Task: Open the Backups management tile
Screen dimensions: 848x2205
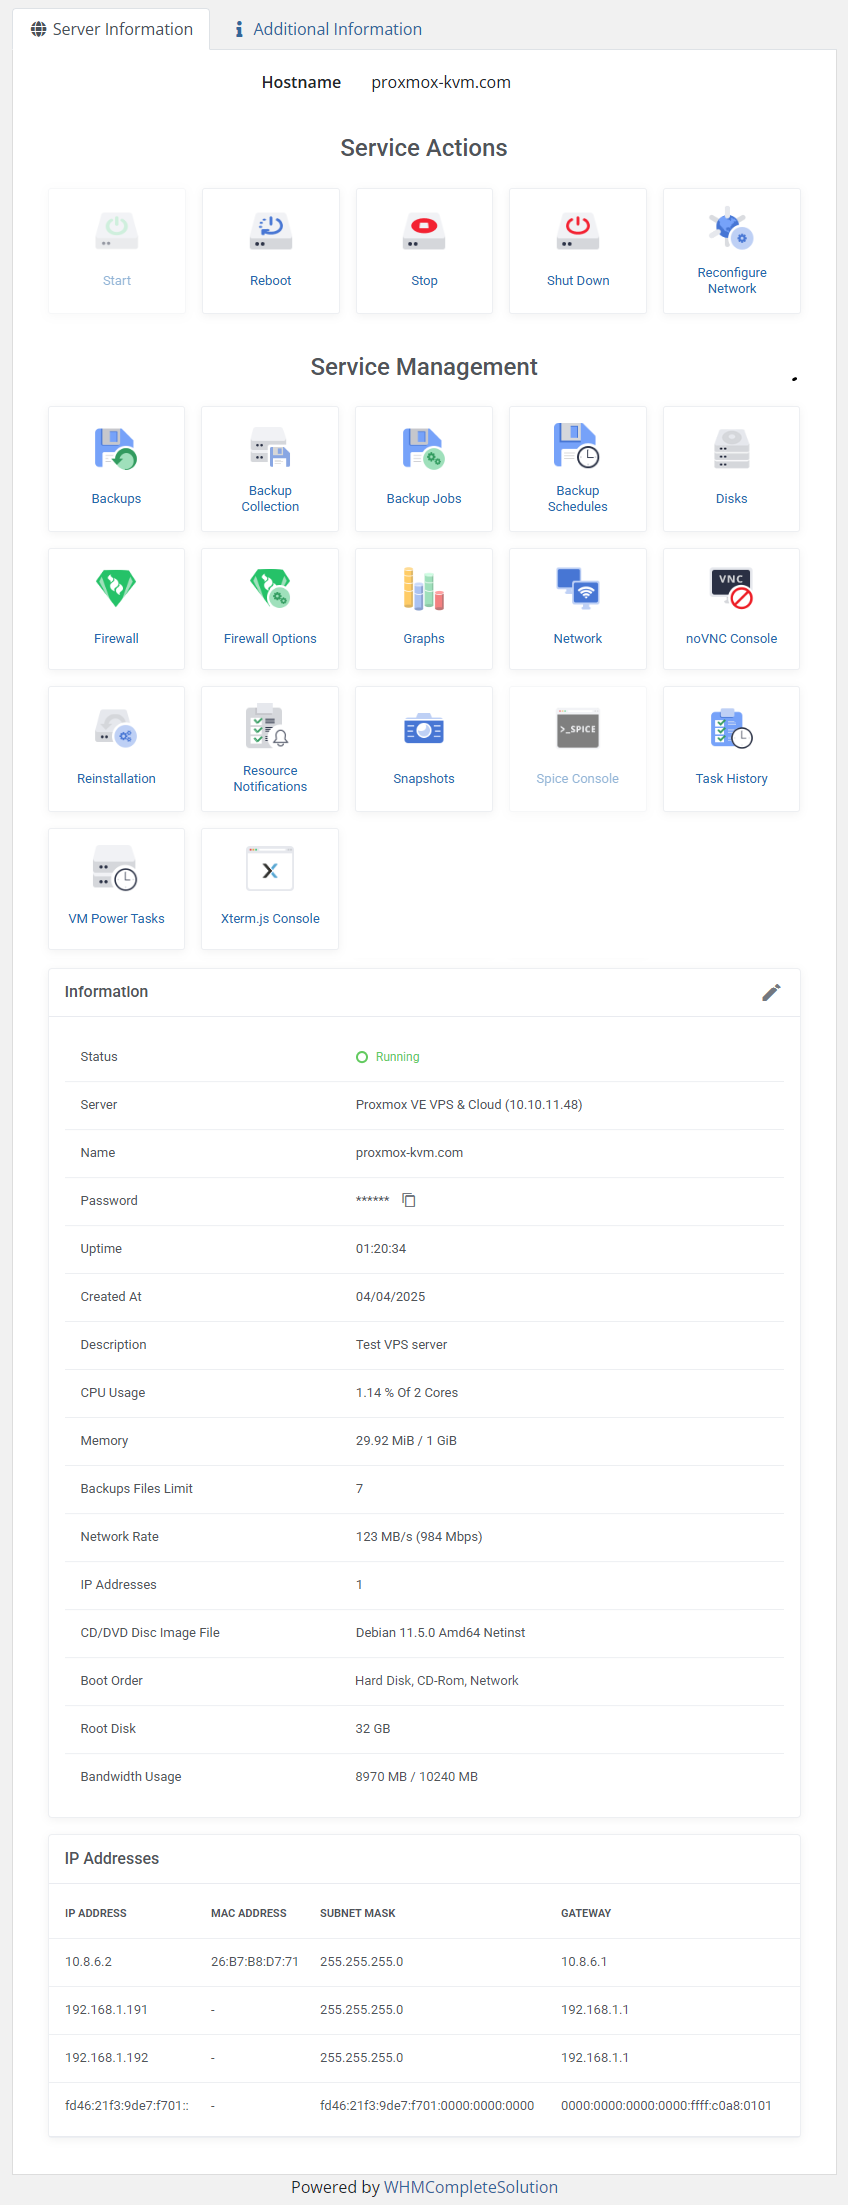Action: (x=116, y=469)
